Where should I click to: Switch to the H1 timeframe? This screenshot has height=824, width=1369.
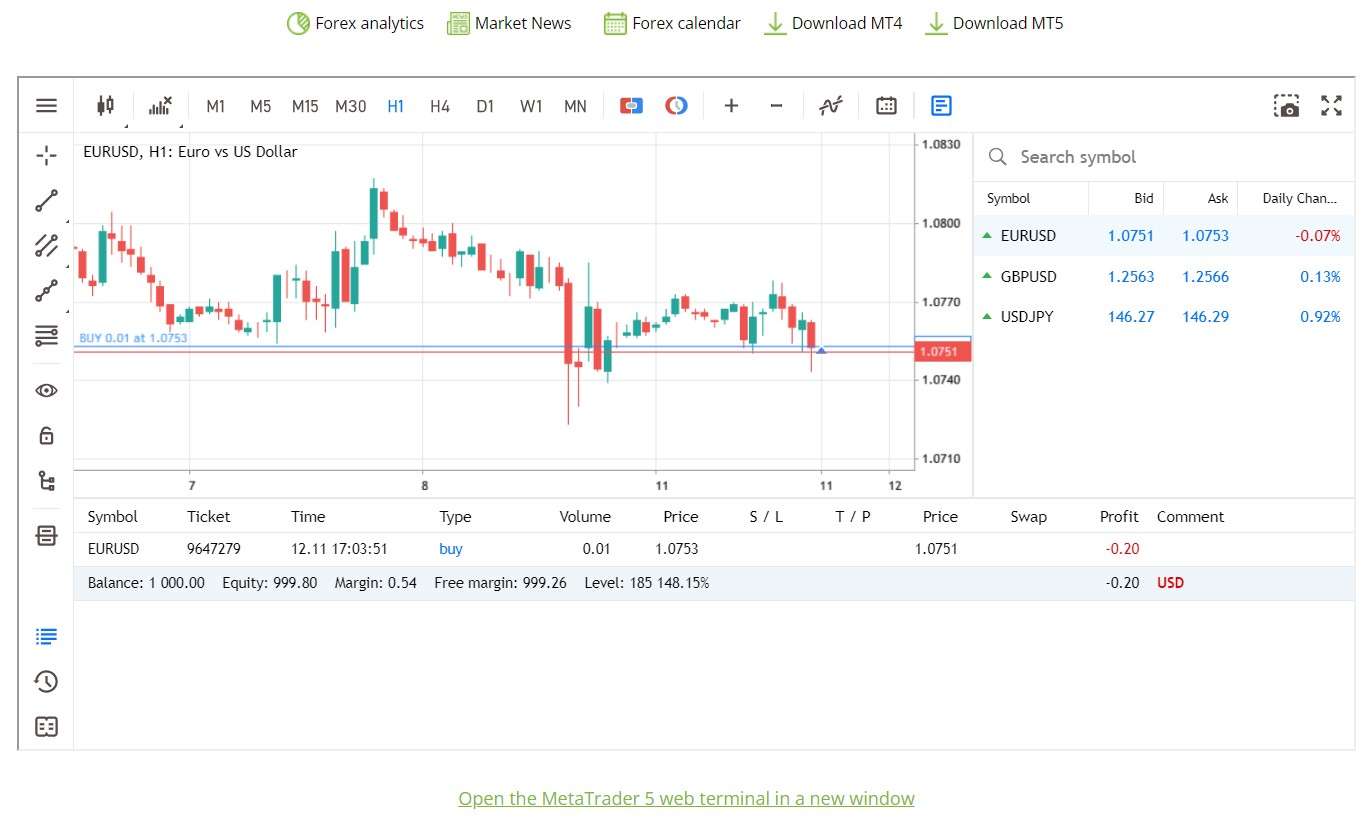tap(396, 106)
